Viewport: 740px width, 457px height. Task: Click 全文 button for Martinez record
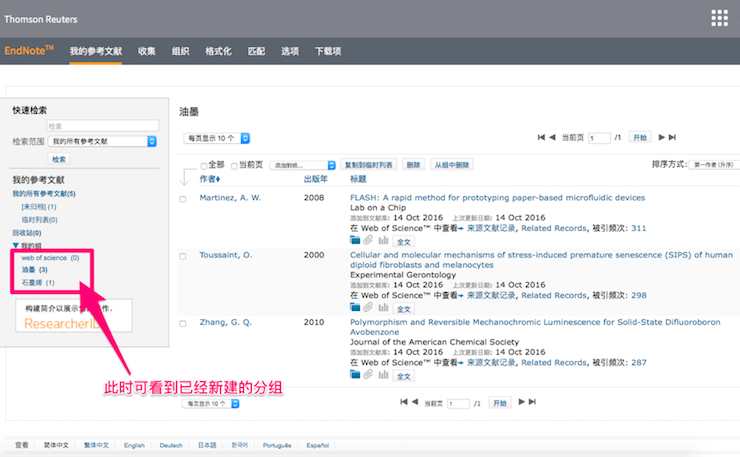click(404, 242)
